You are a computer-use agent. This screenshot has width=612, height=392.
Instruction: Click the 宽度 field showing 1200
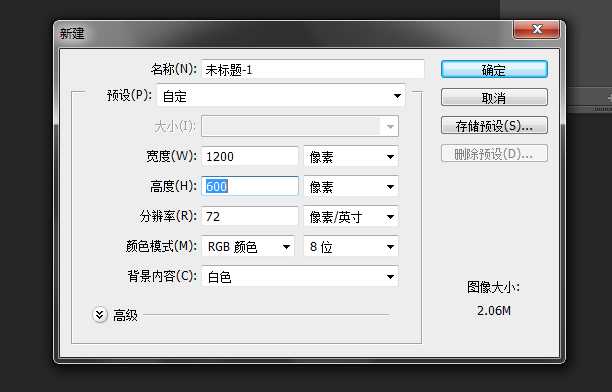click(250, 156)
